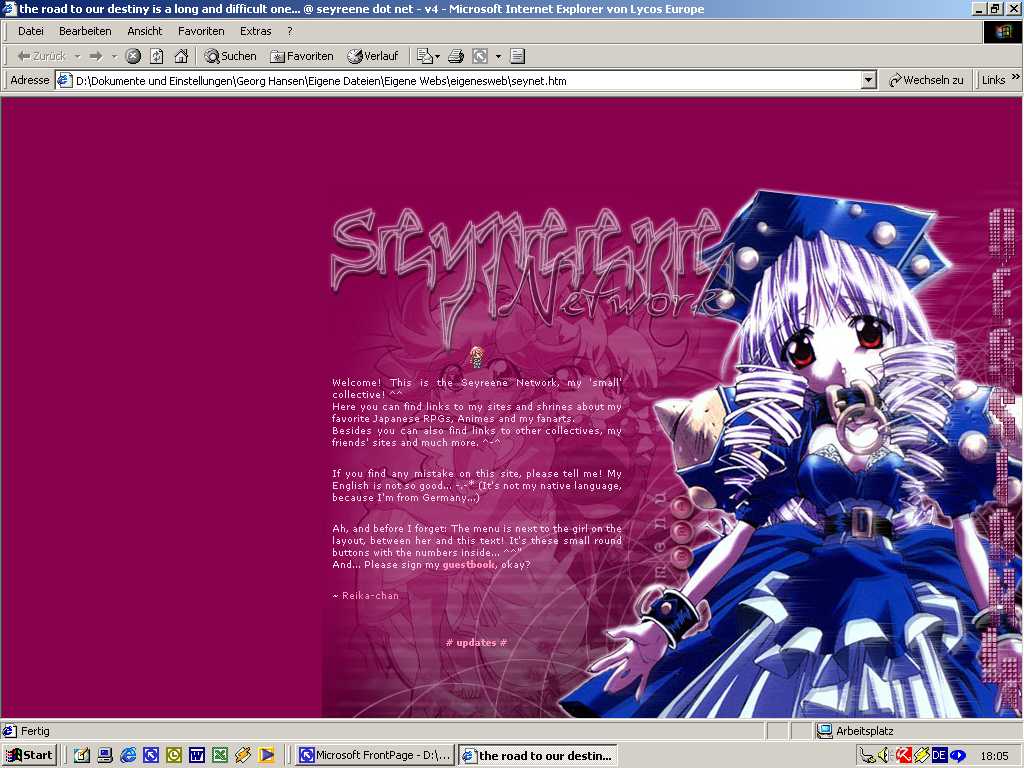Click the orange diagonal quick launch icon
The image size is (1024, 768).
tap(243, 755)
